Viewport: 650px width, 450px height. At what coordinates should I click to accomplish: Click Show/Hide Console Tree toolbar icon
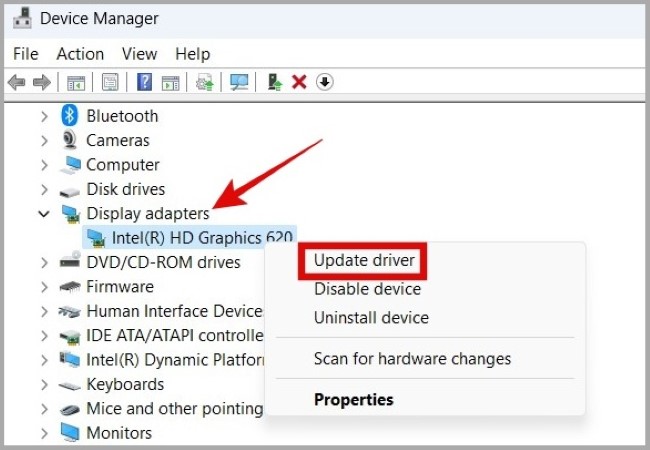[x=76, y=82]
